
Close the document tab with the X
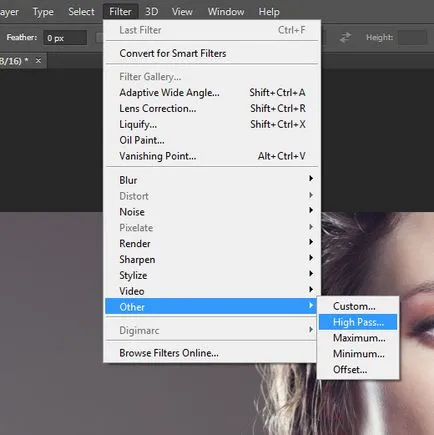[38, 61]
